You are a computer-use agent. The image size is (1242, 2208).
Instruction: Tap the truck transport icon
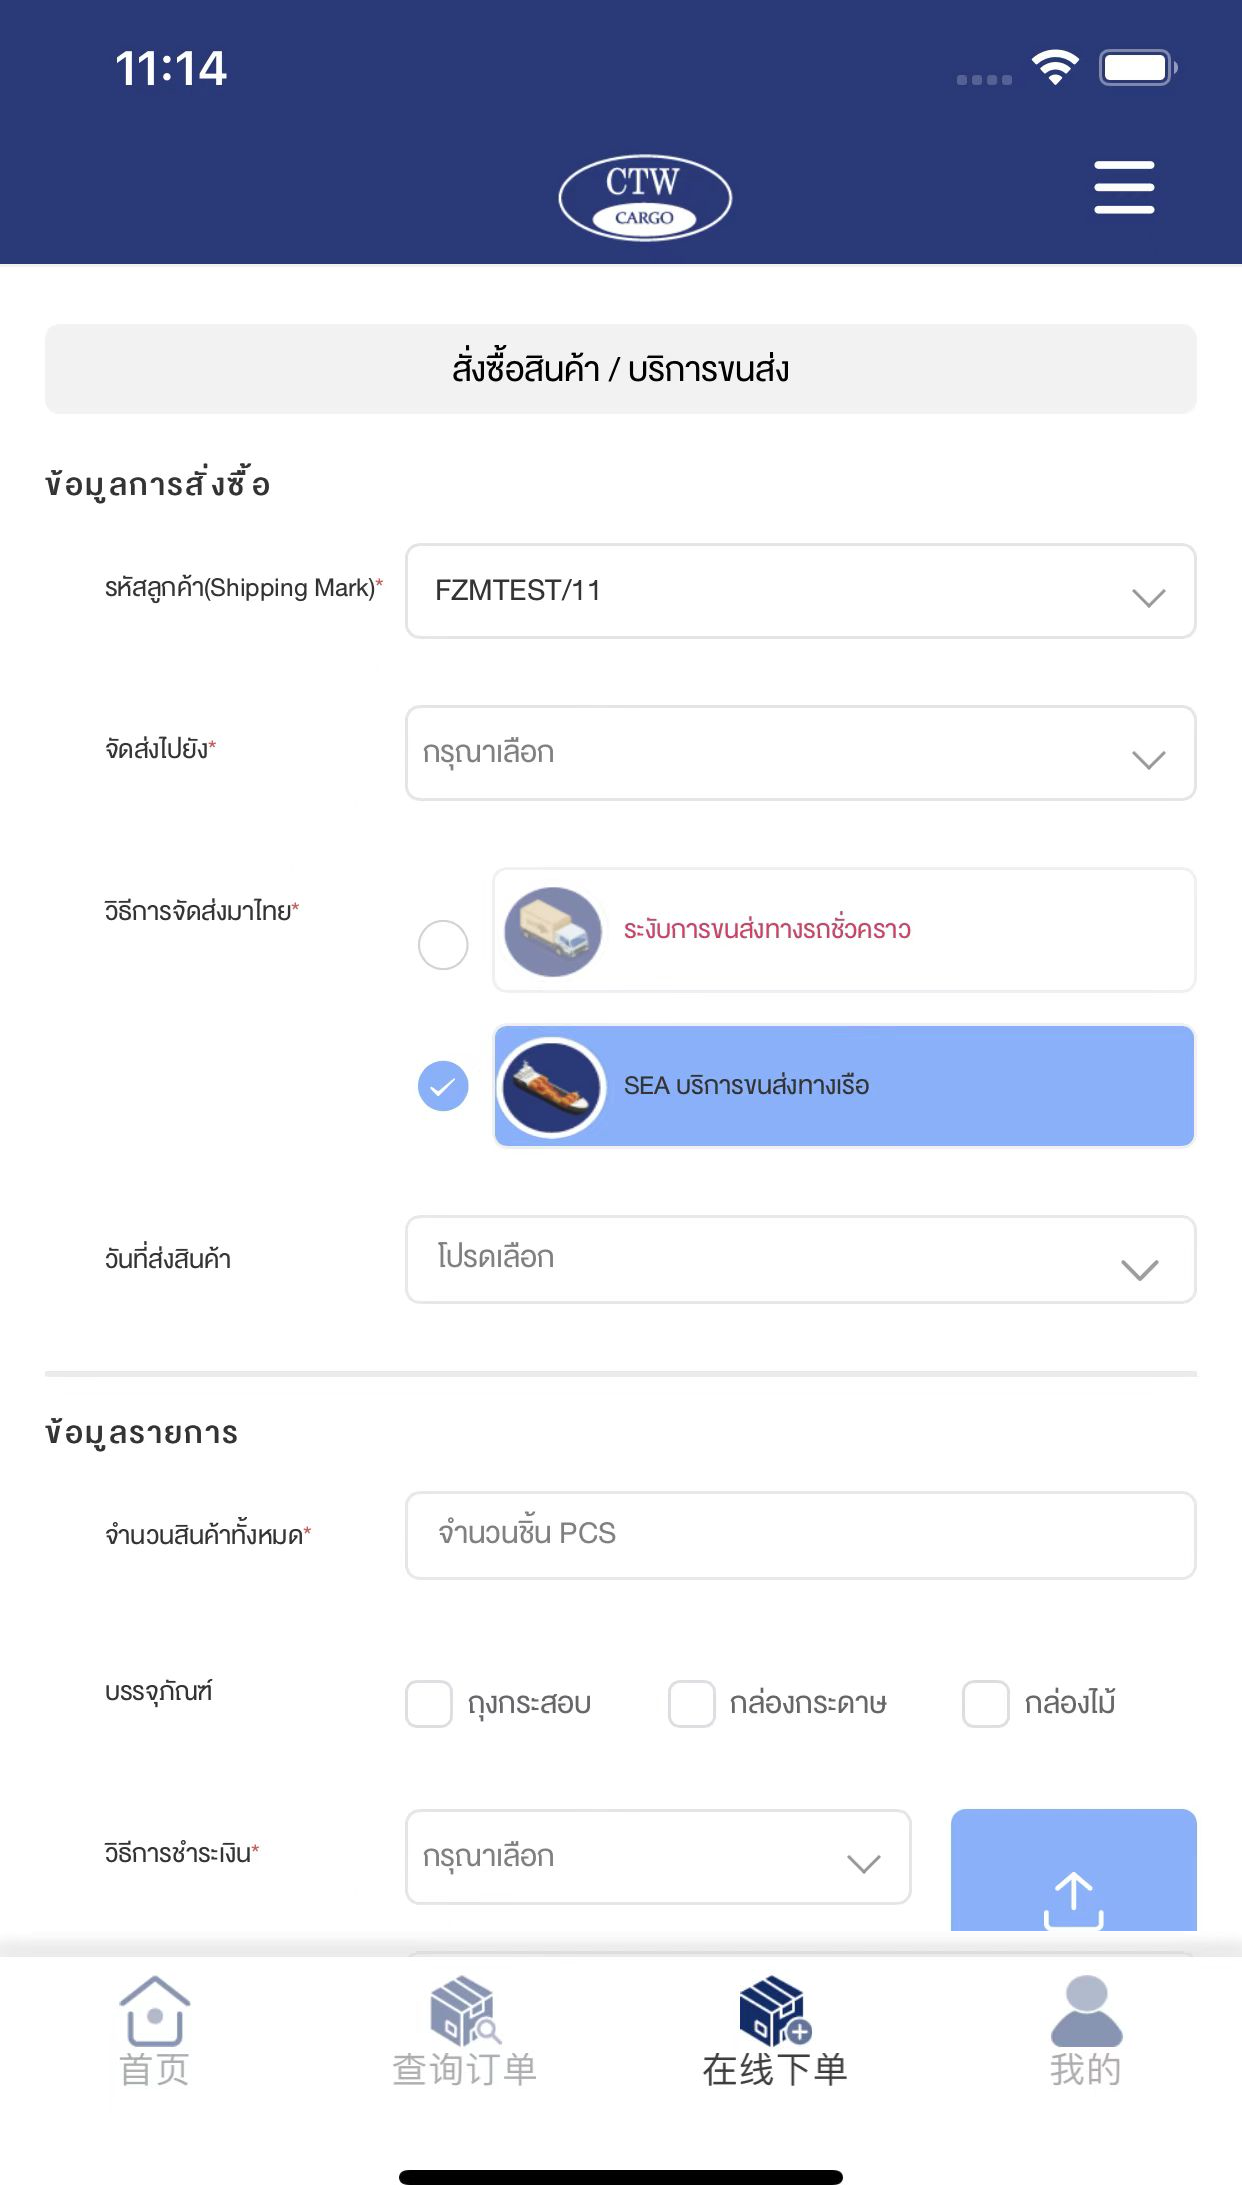pos(553,931)
